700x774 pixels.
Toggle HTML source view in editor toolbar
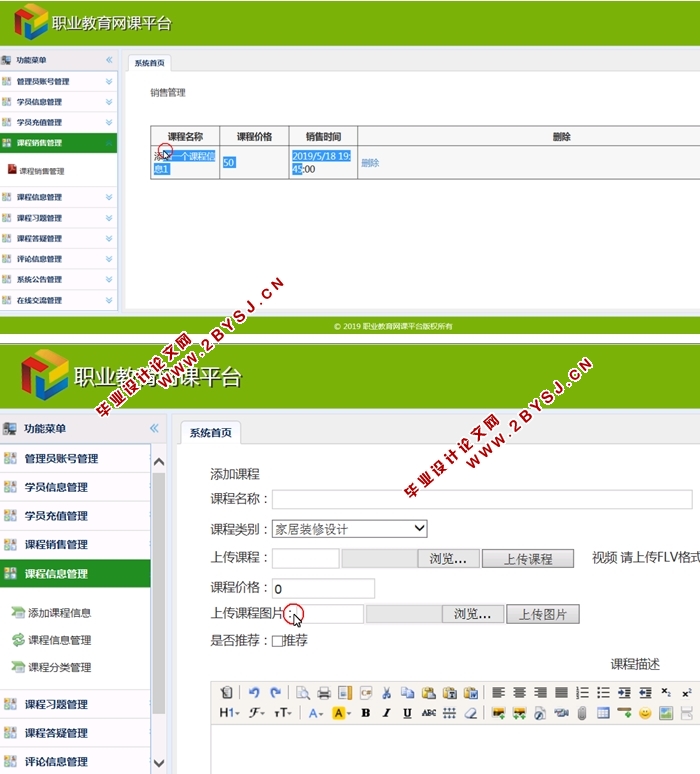(x=226, y=693)
